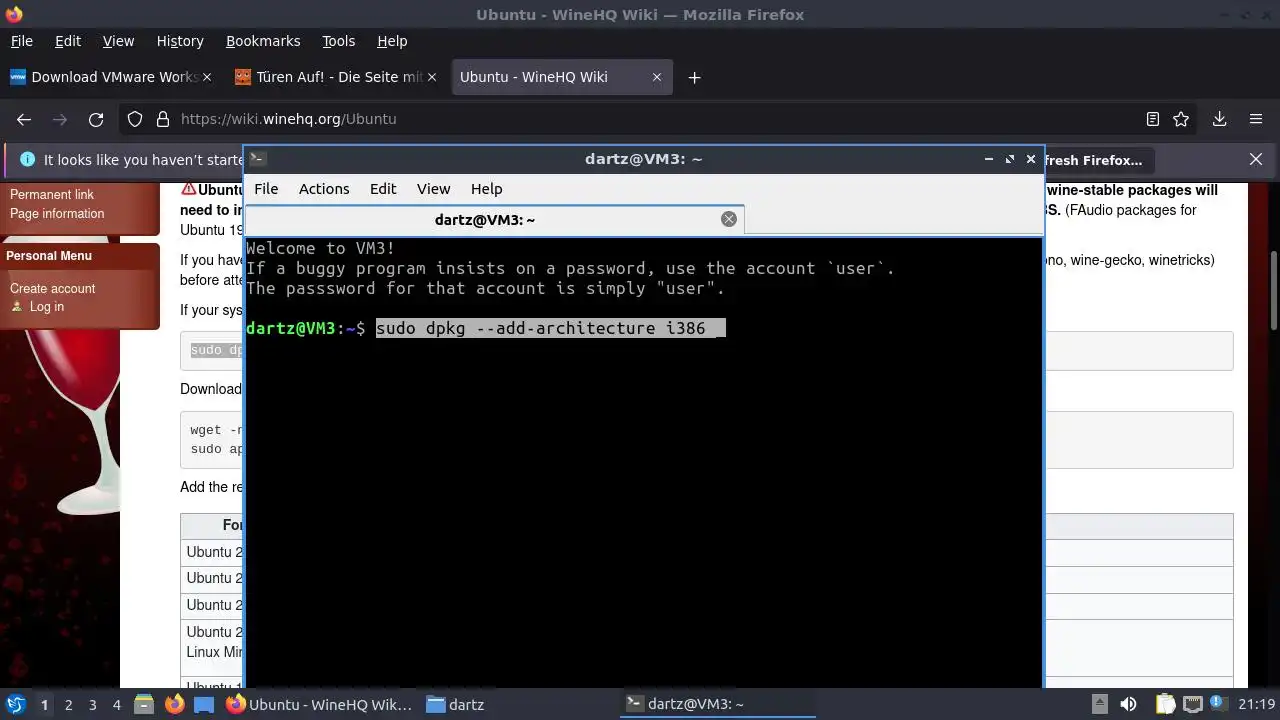Switch to Download VMware Workstation tab

tap(110, 77)
